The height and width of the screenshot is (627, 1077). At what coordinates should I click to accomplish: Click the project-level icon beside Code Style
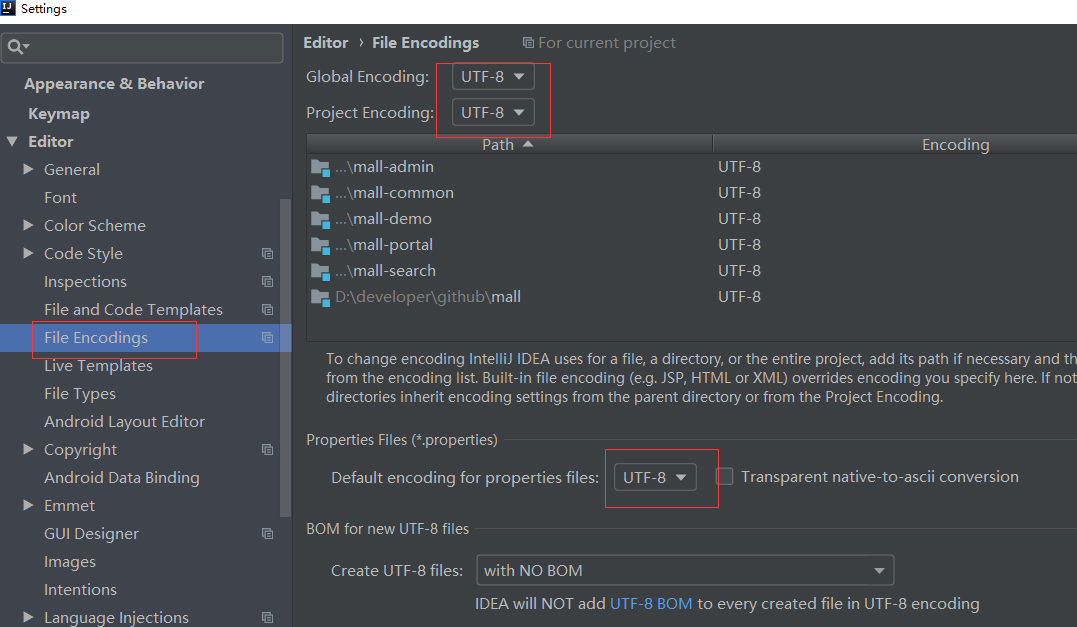(267, 254)
